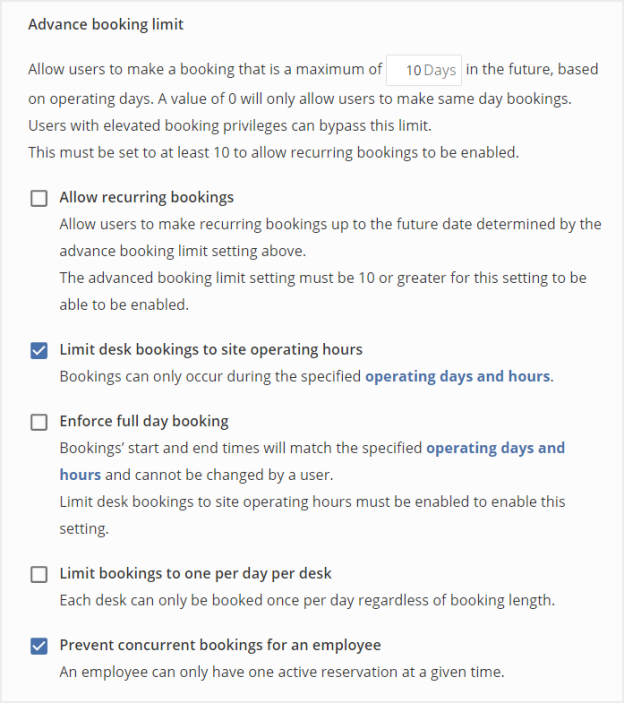This screenshot has width=624, height=703.
Task: Click "Limit desk bookings to site operating hours" label
Action: tap(210, 349)
